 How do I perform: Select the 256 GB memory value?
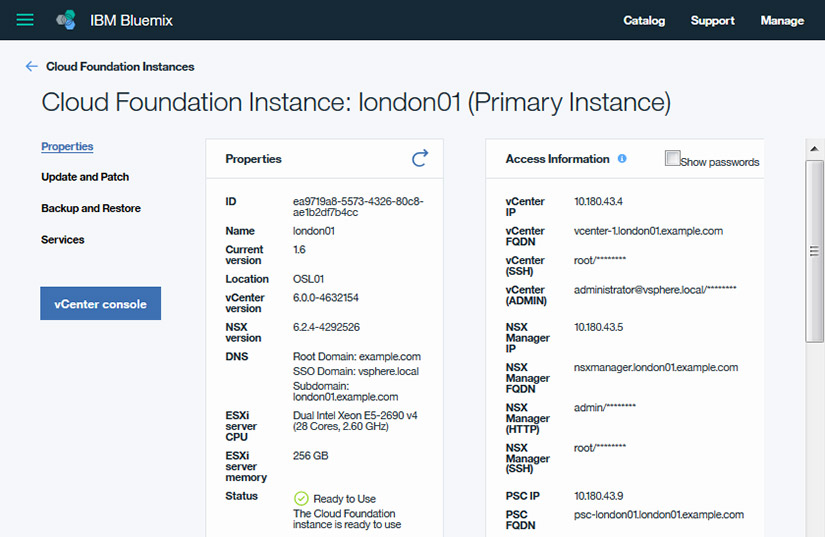(x=310, y=455)
